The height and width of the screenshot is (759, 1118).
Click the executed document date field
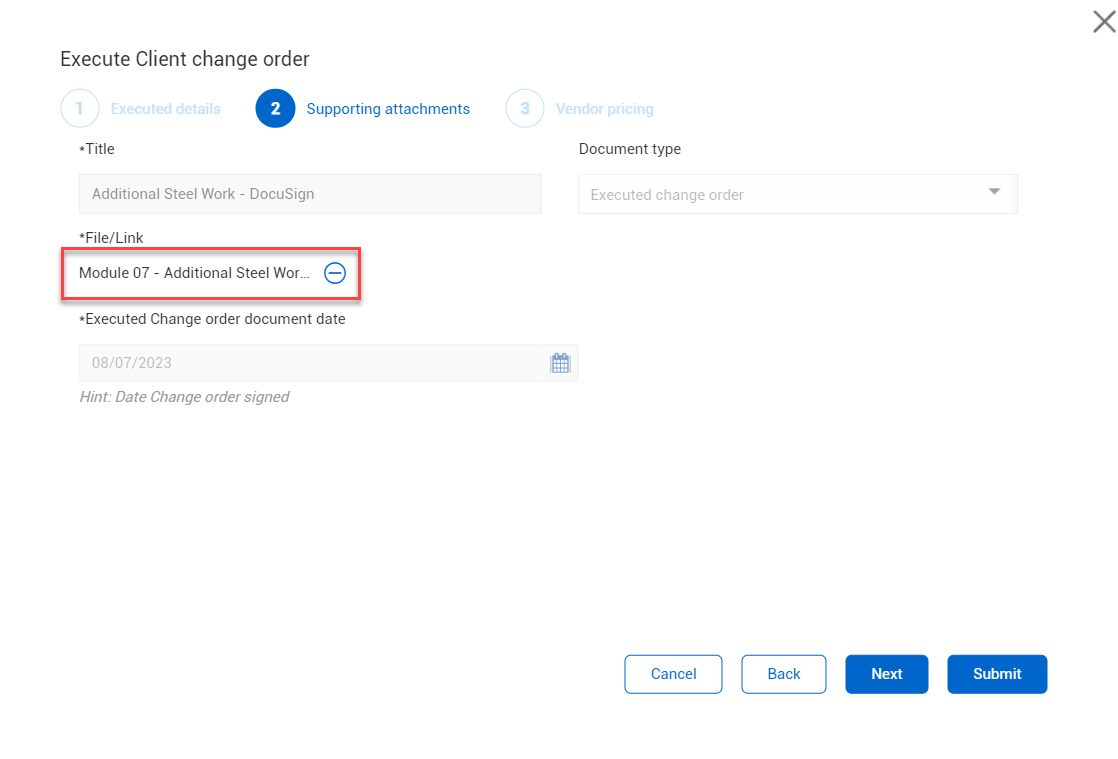click(310, 363)
